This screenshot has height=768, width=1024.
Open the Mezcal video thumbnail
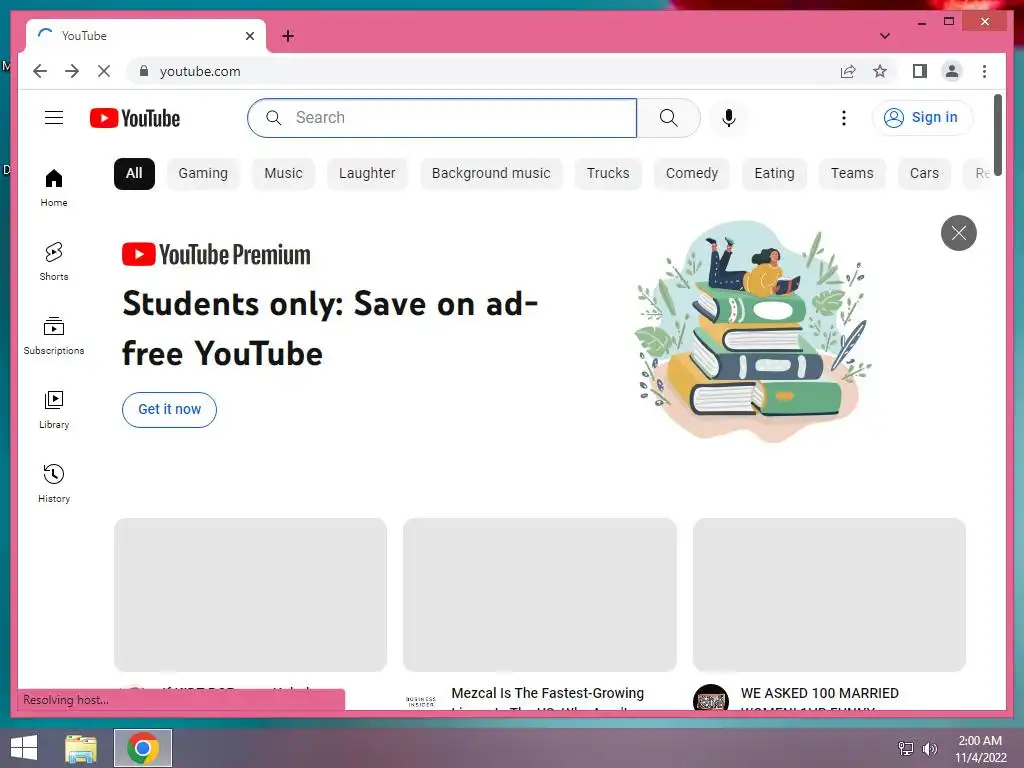(x=540, y=594)
